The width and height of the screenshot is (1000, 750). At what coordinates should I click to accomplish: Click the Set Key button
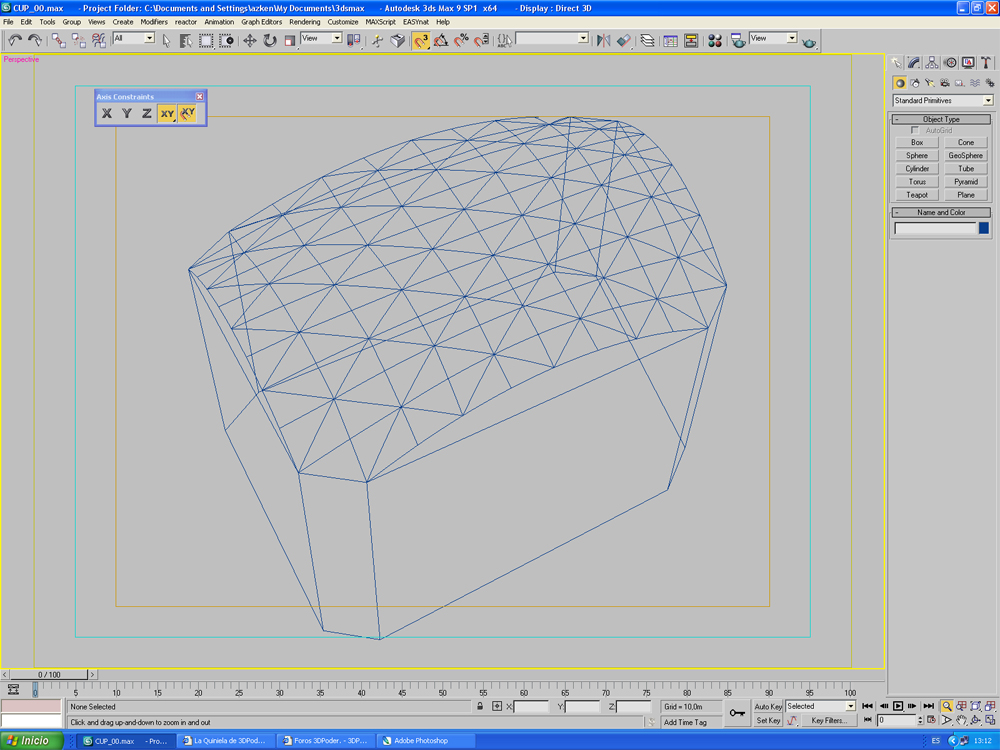pyautogui.click(x=768, y=721)
